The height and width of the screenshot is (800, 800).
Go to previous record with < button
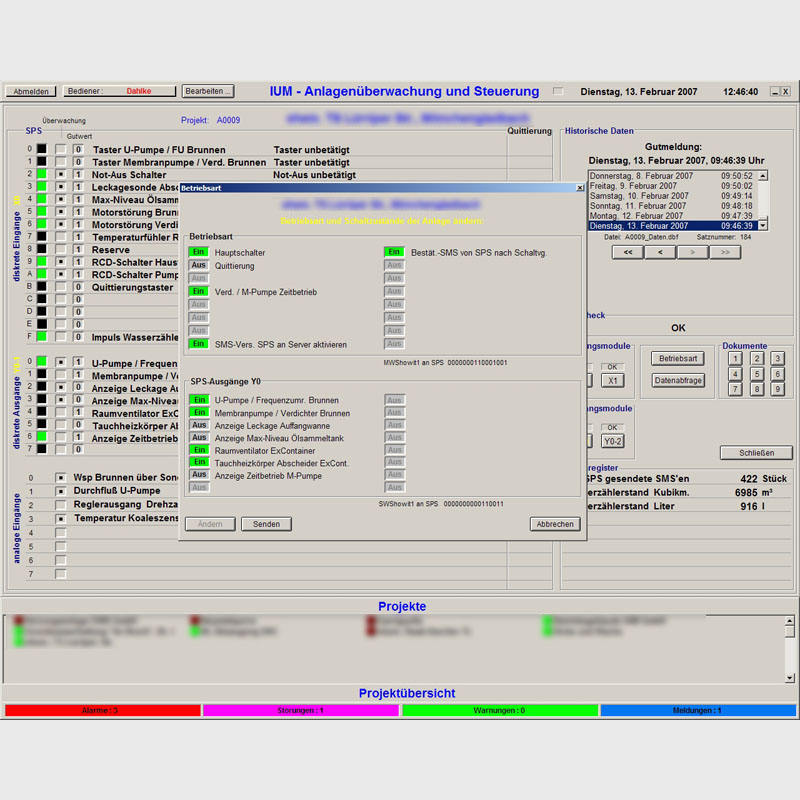click(x=659, y=253)
